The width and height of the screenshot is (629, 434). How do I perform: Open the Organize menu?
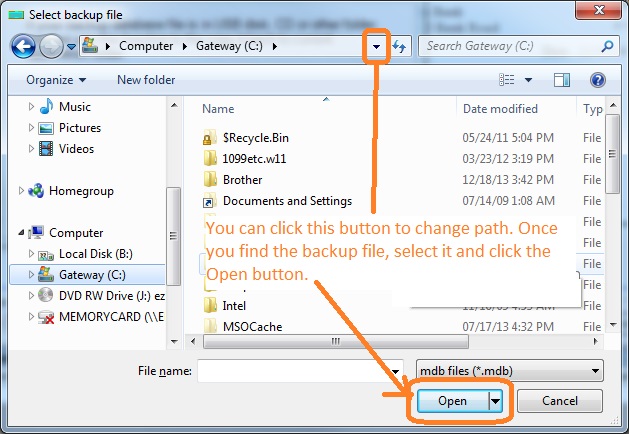click(56, 79)
